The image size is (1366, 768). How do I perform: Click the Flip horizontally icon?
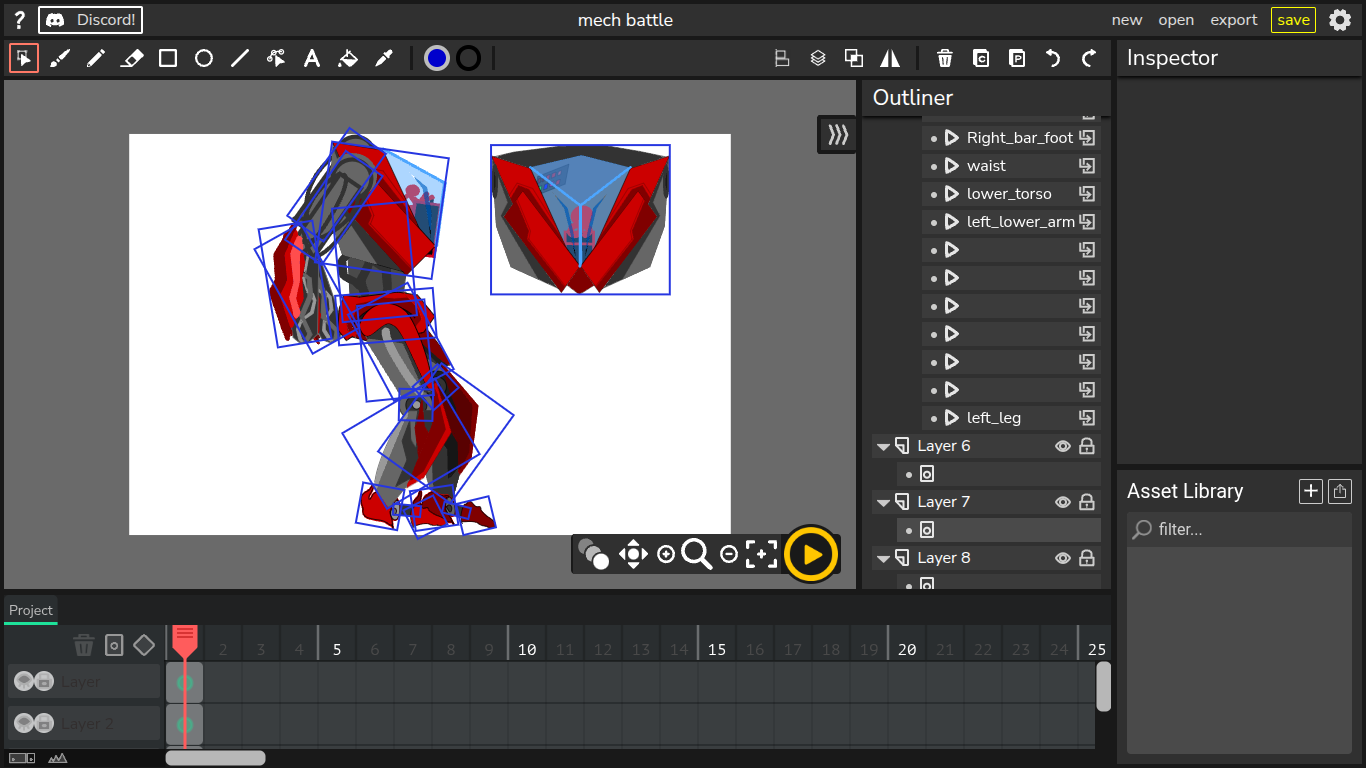click(x=890, y=59)
